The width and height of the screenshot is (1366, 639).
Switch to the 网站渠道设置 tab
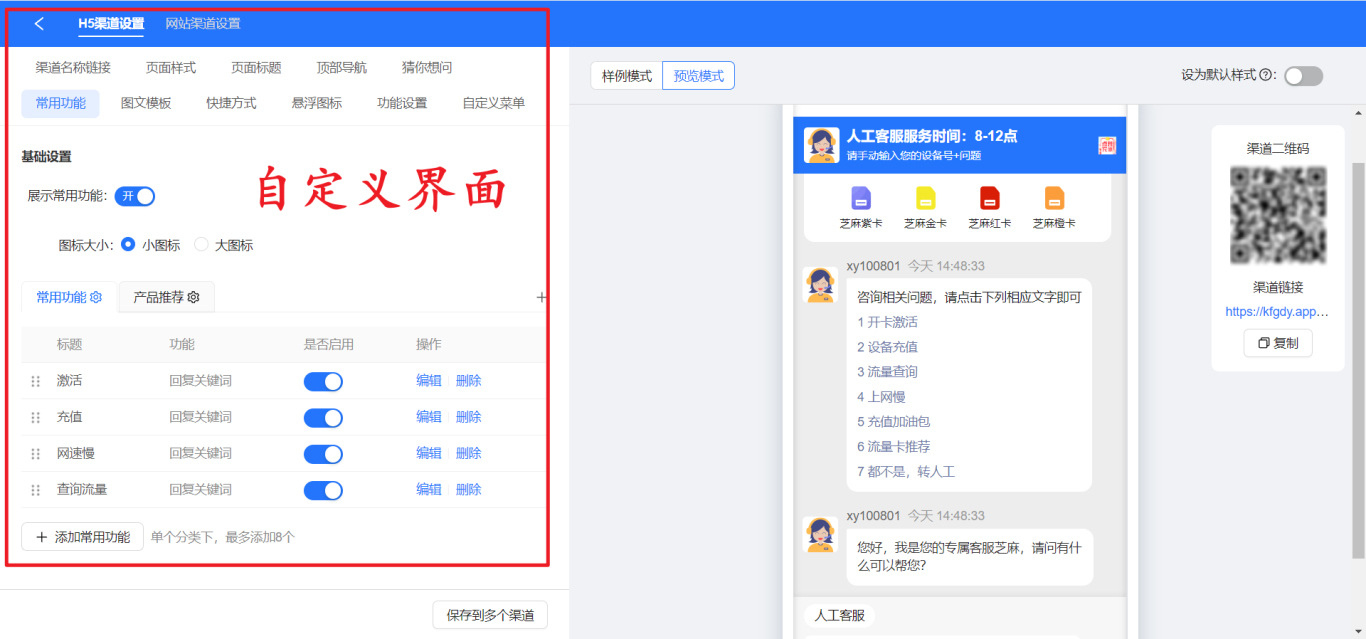coord(204,23)
